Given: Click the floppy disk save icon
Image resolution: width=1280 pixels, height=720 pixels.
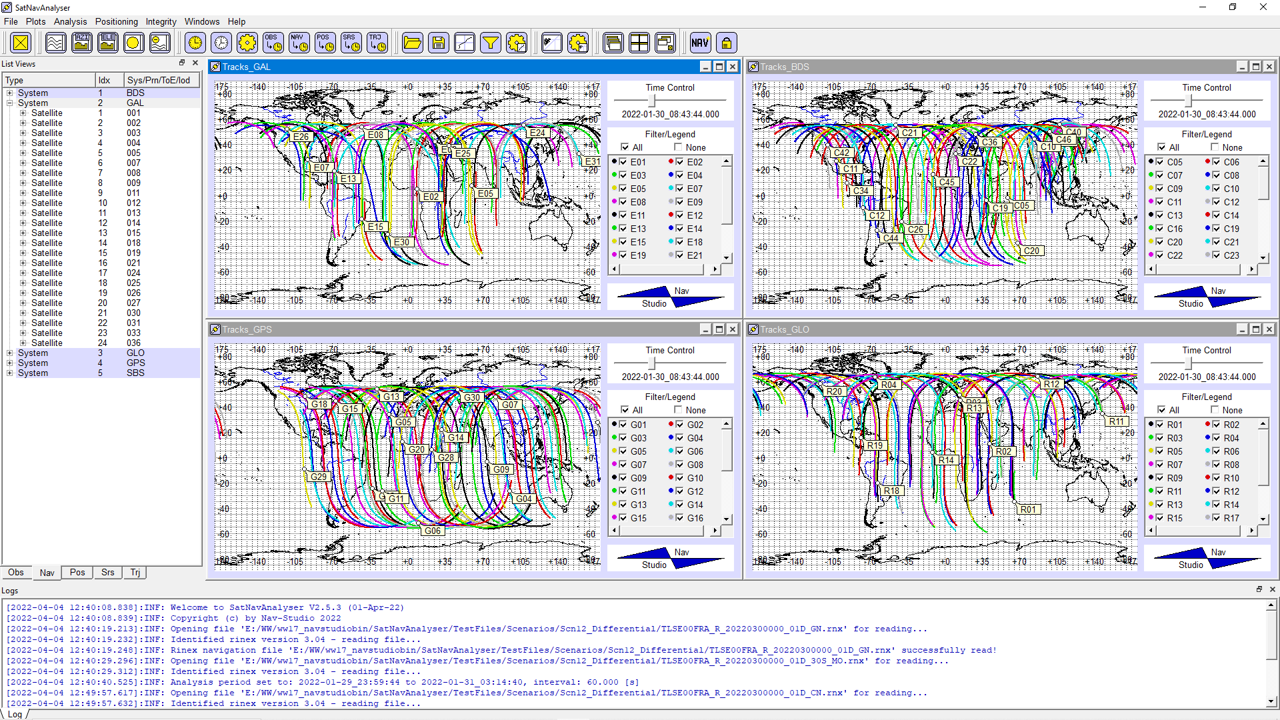Looking at the screenshot, I should pos(438,42).
